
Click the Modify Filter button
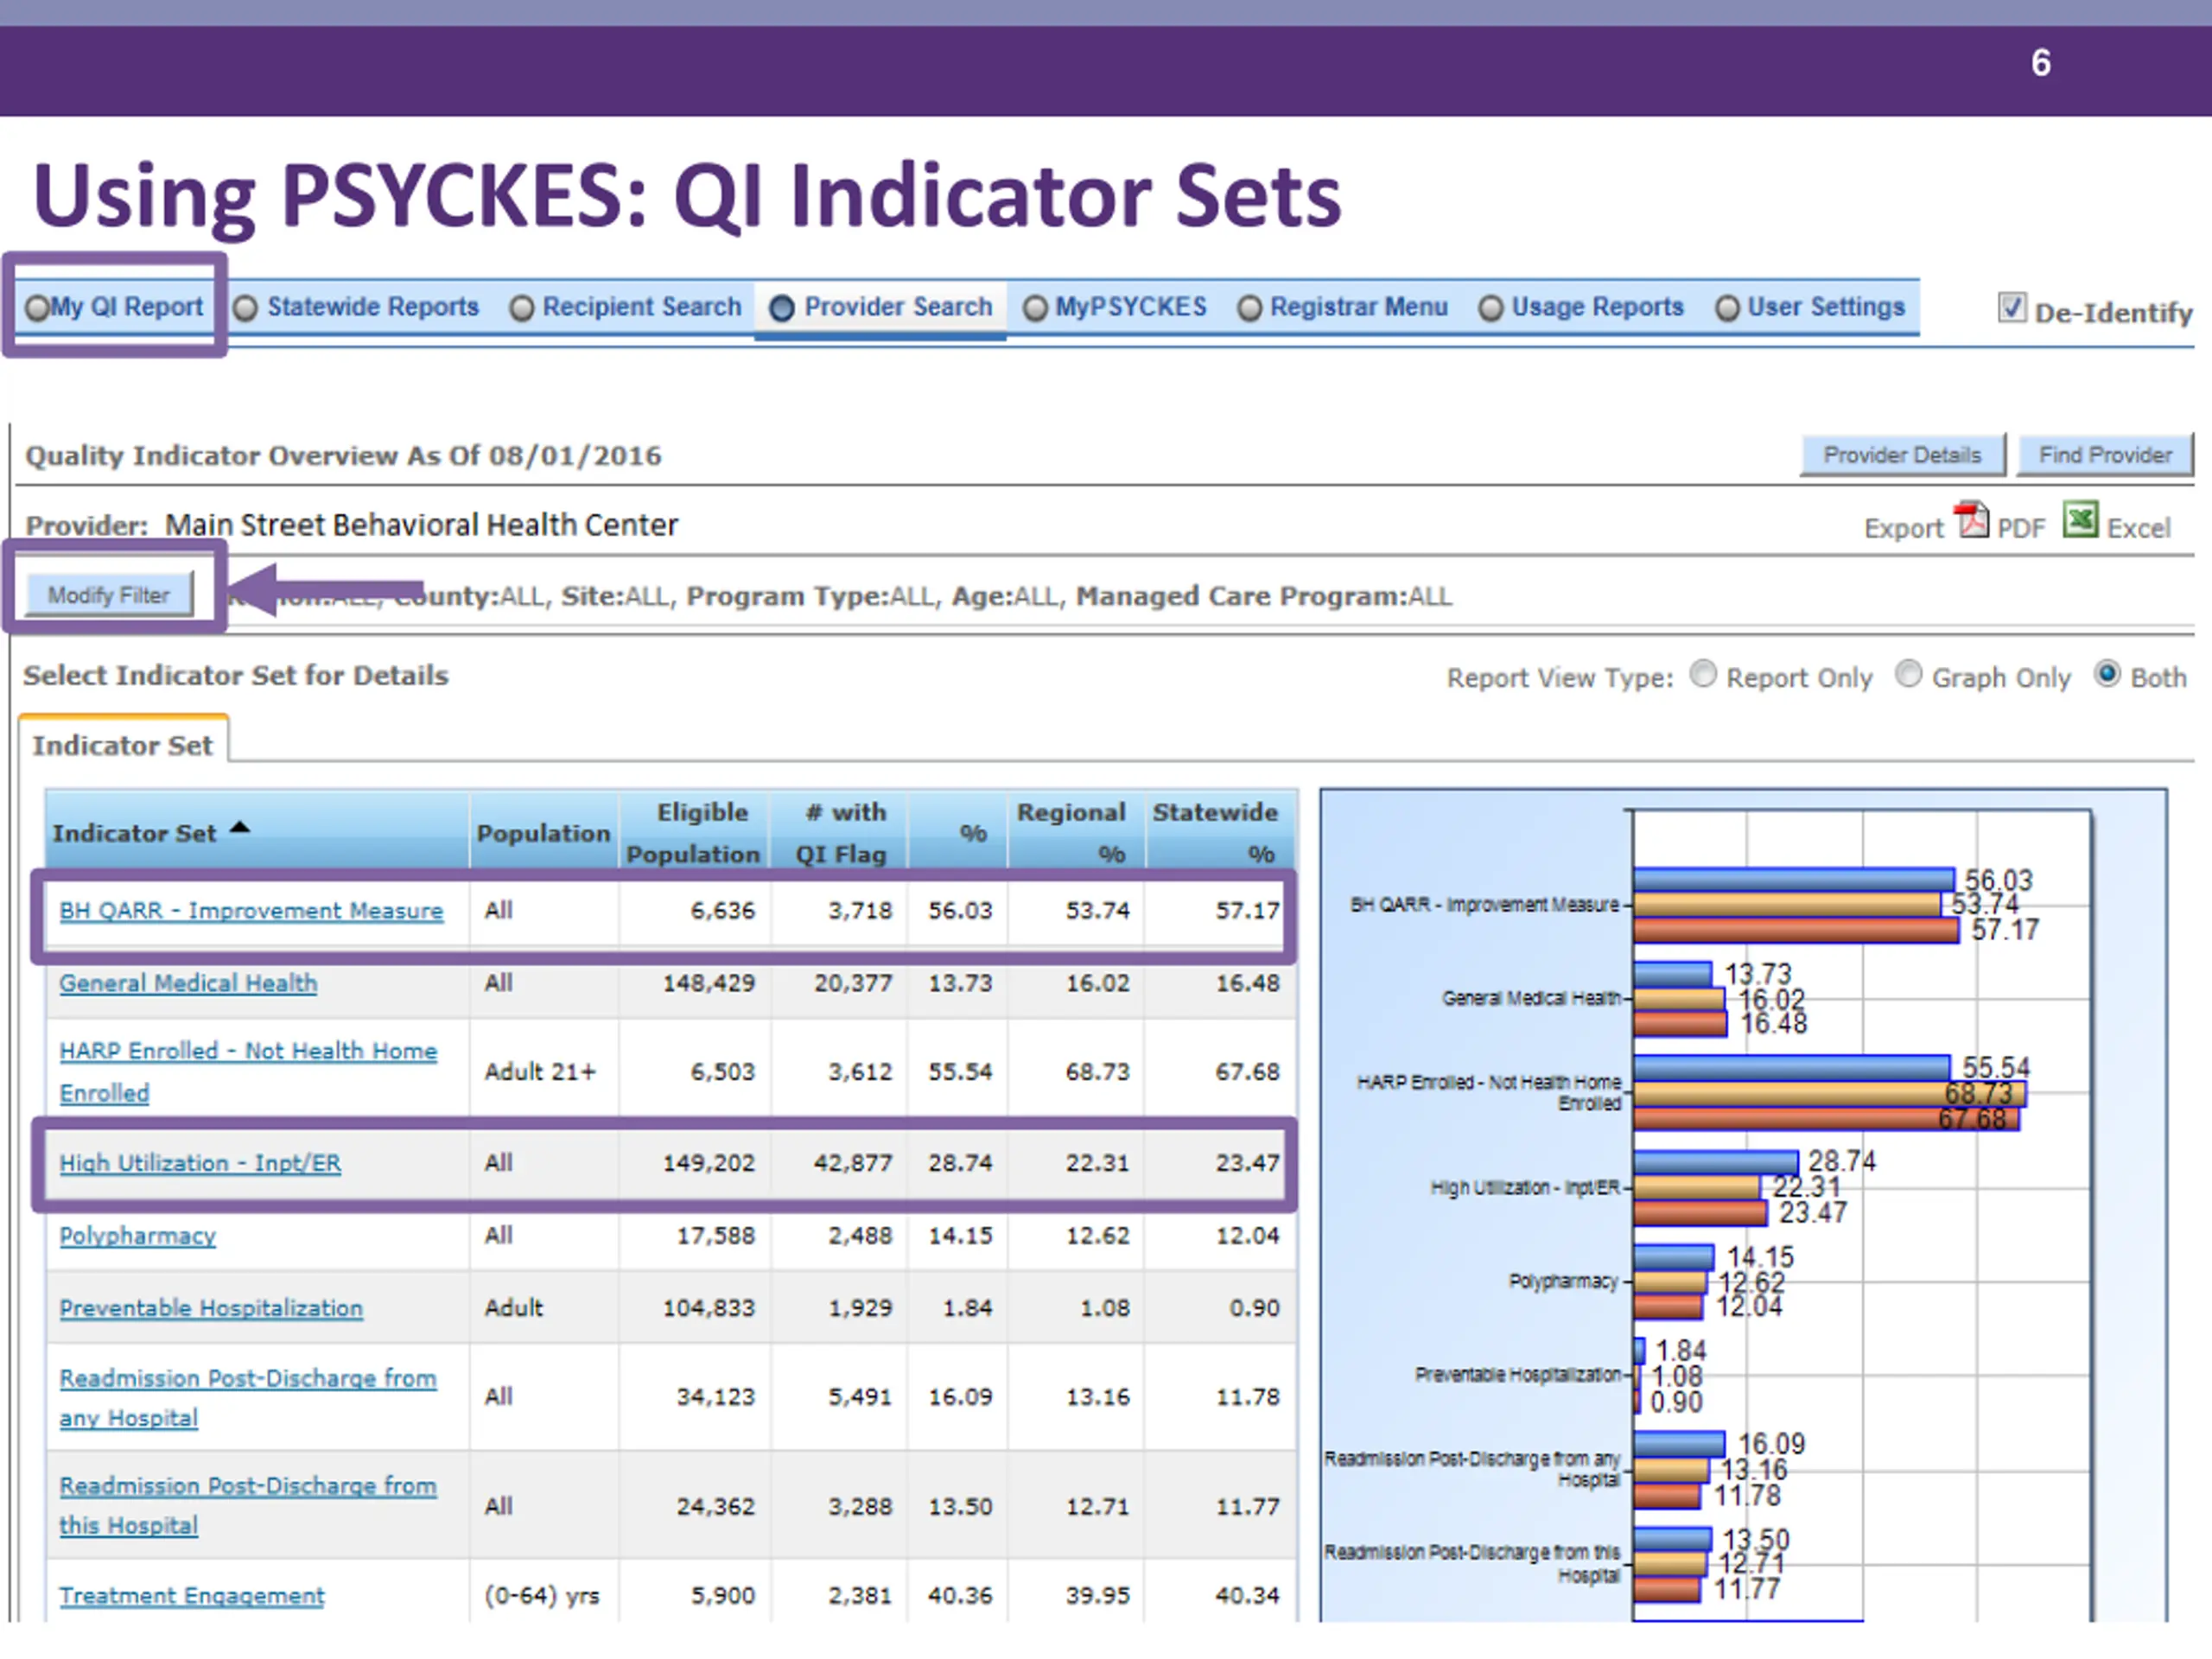(x=109, y=595)
